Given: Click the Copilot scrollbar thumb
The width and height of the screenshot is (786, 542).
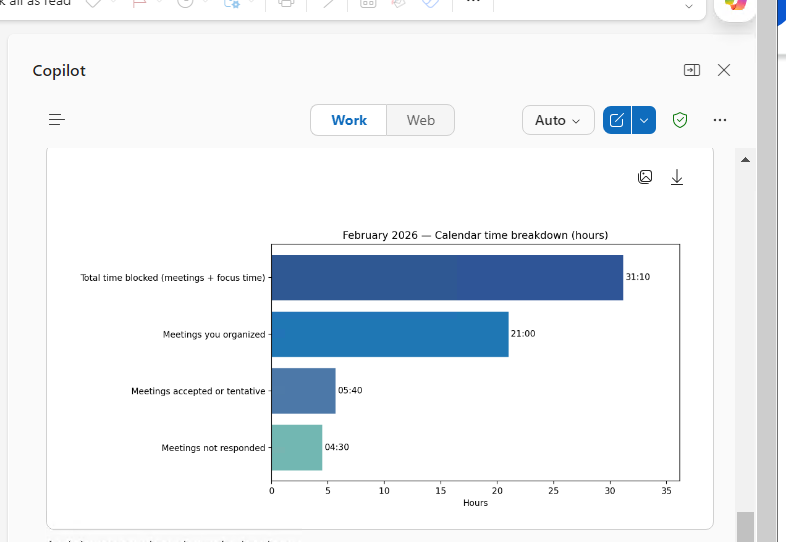Looking at the screenshot, I should pyautogui.click(x=745, y=526).
